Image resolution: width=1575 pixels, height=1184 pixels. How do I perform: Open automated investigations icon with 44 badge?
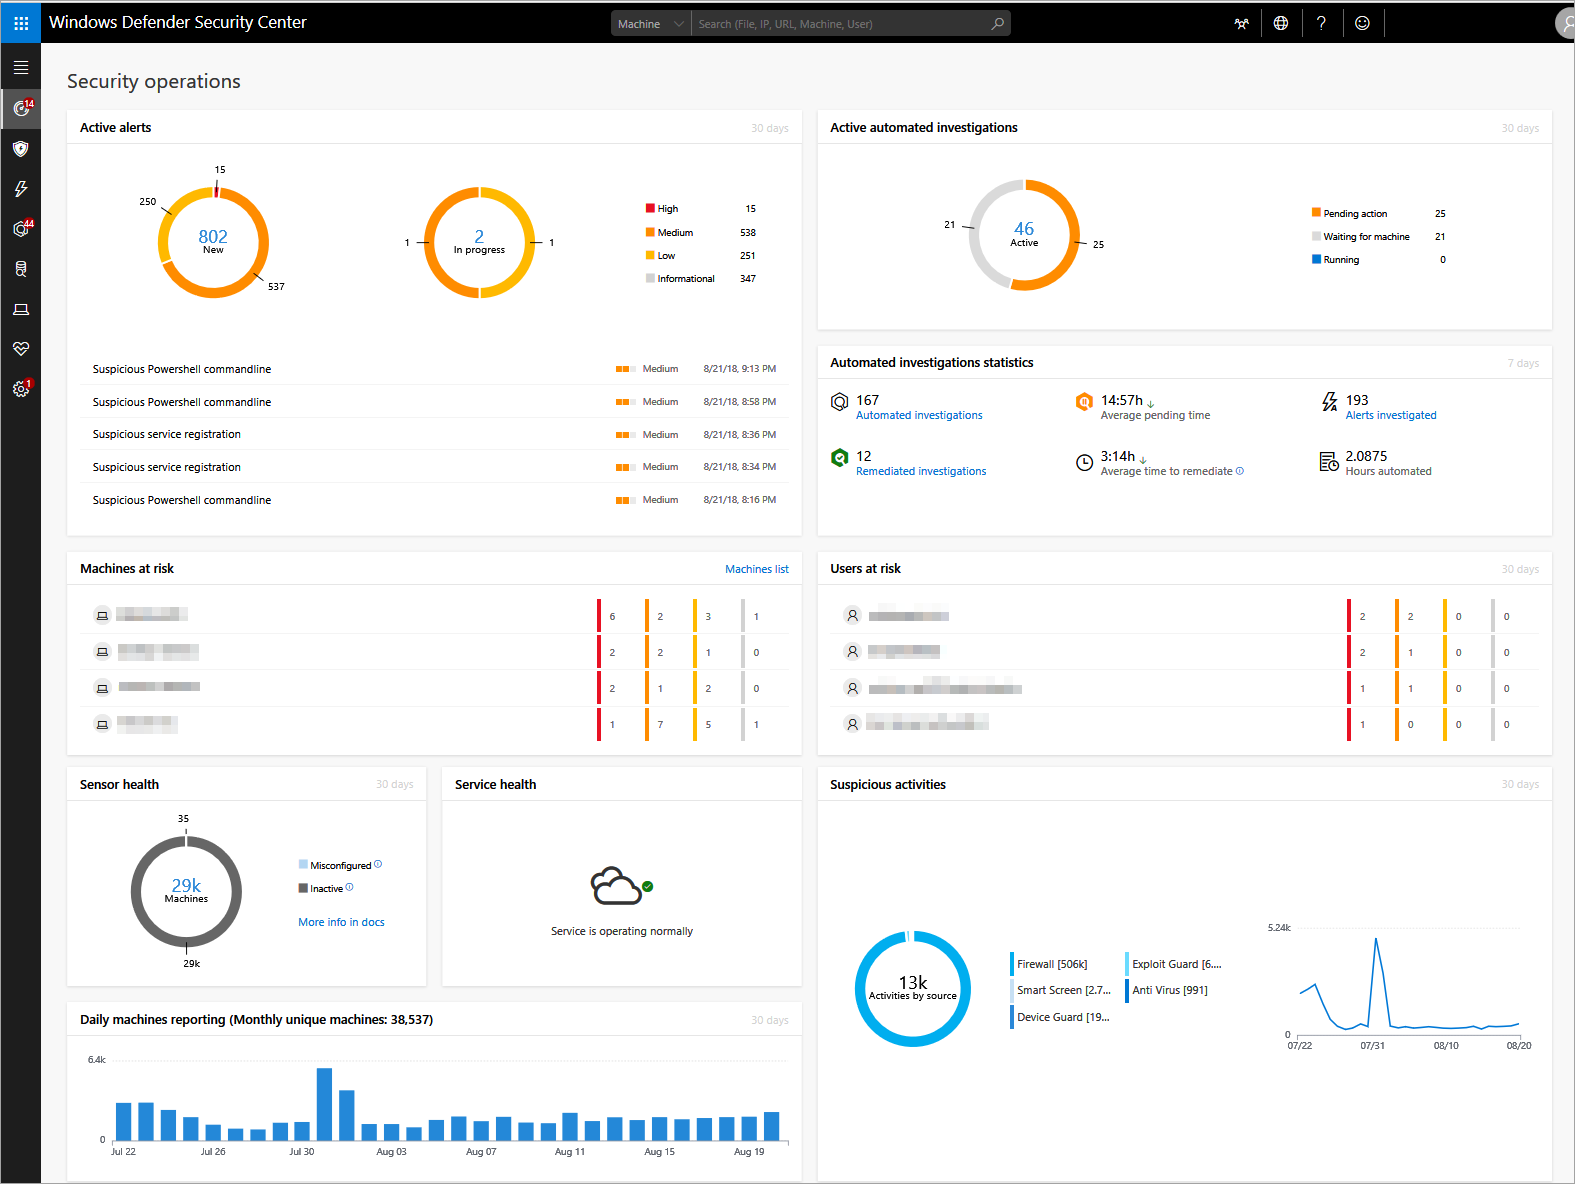click(x=20, y=229)
